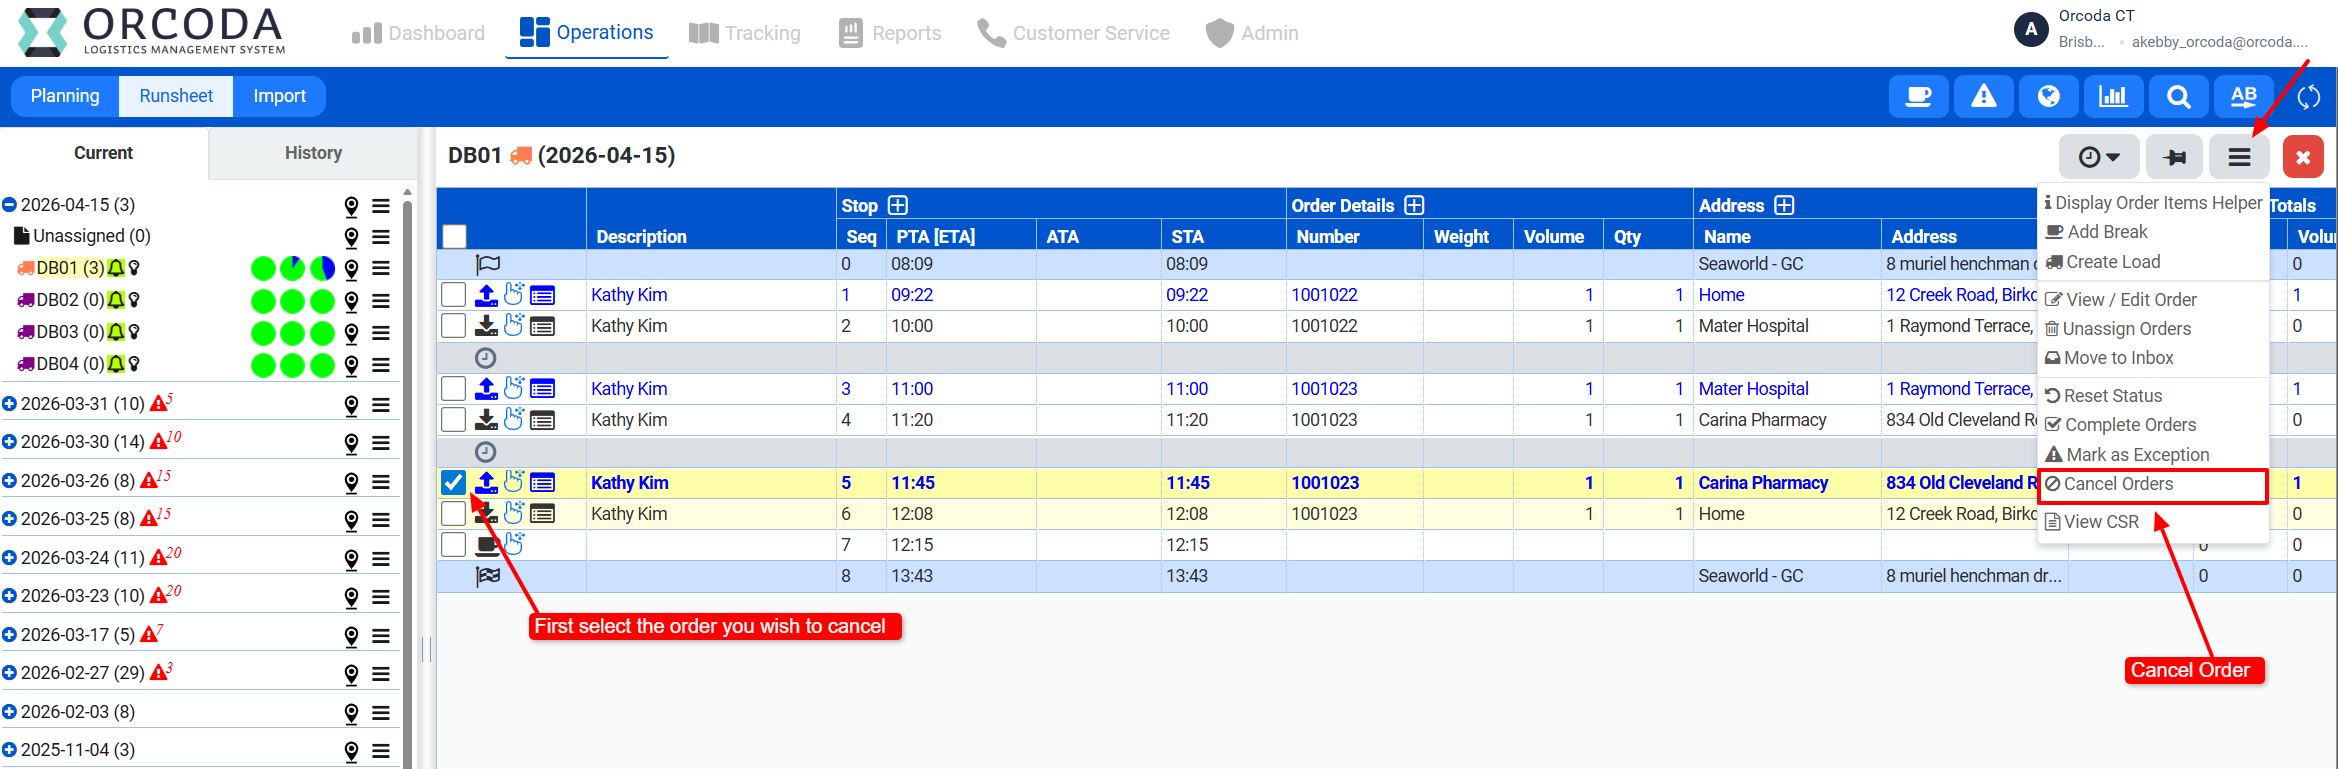2338x769 pixels.
Task: Open order number 1001022 link
Action: pyautogui.click(x=1324, y=295)
